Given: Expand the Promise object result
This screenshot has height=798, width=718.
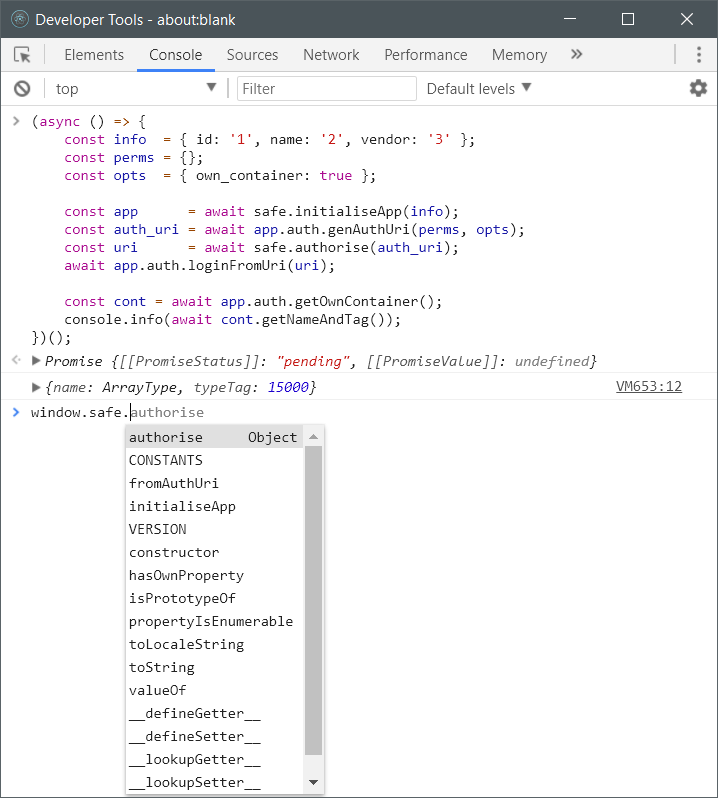Looking at the screenshot, I should (37, 361).
